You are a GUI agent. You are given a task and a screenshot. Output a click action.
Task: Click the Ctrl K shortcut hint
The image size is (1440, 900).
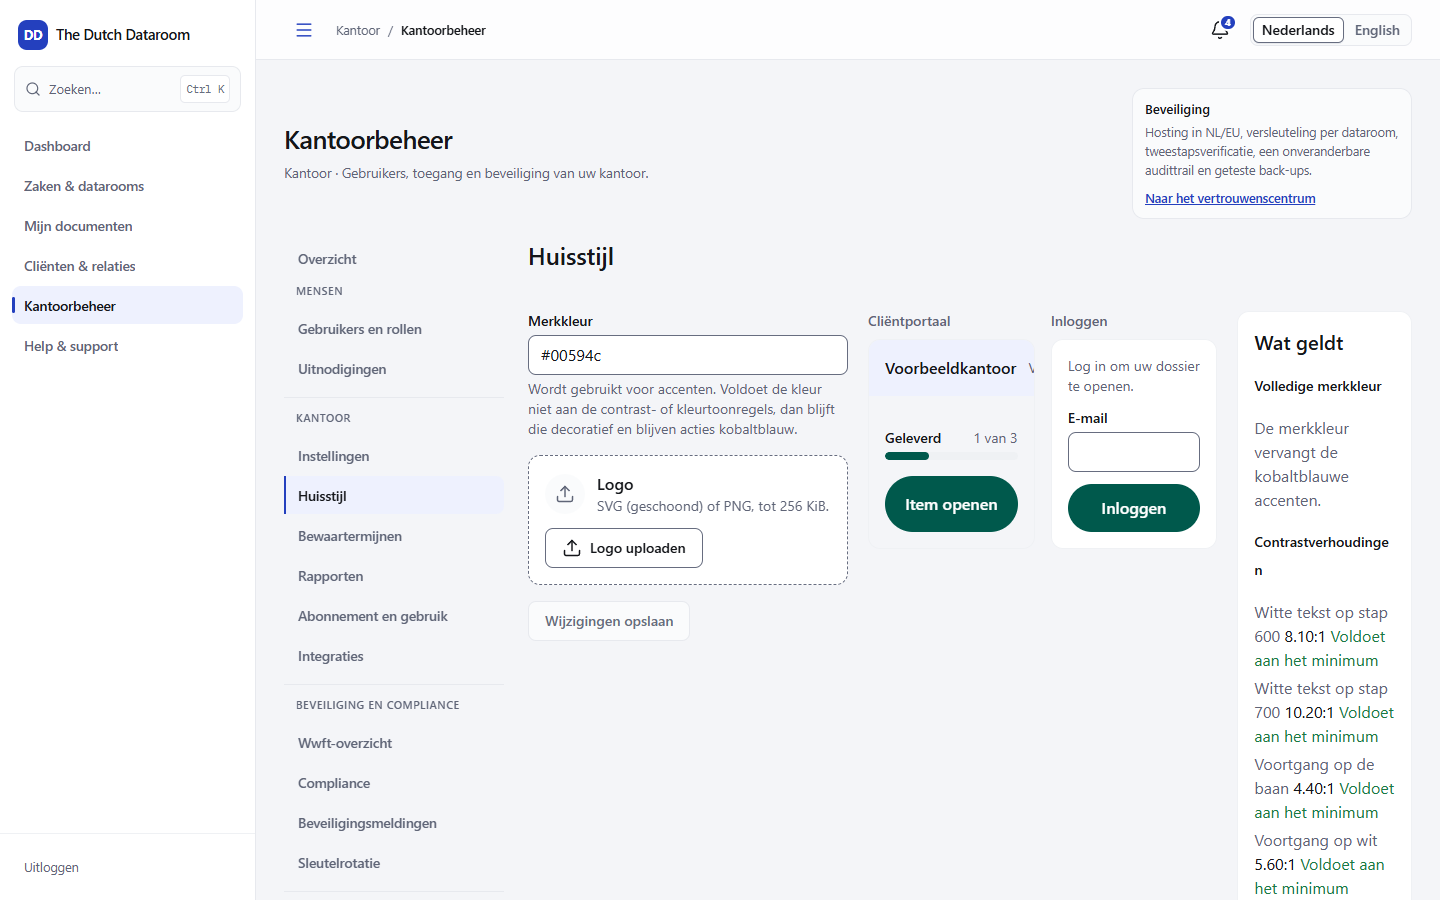click(206, 89)
